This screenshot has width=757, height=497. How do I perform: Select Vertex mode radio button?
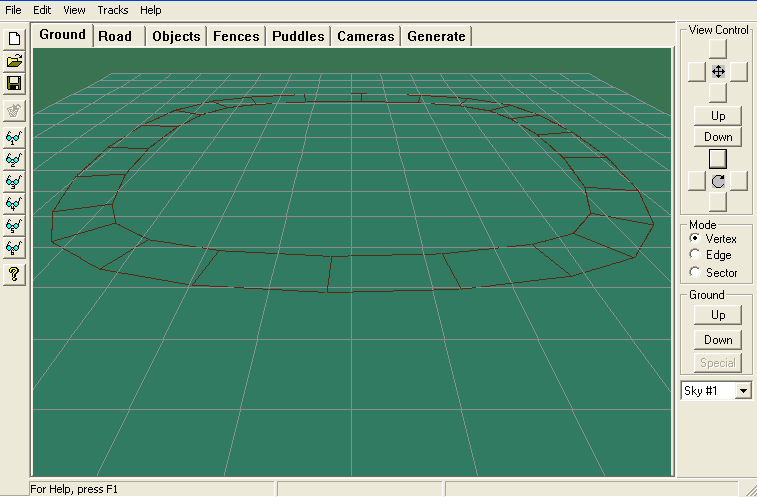click(695, 238)
